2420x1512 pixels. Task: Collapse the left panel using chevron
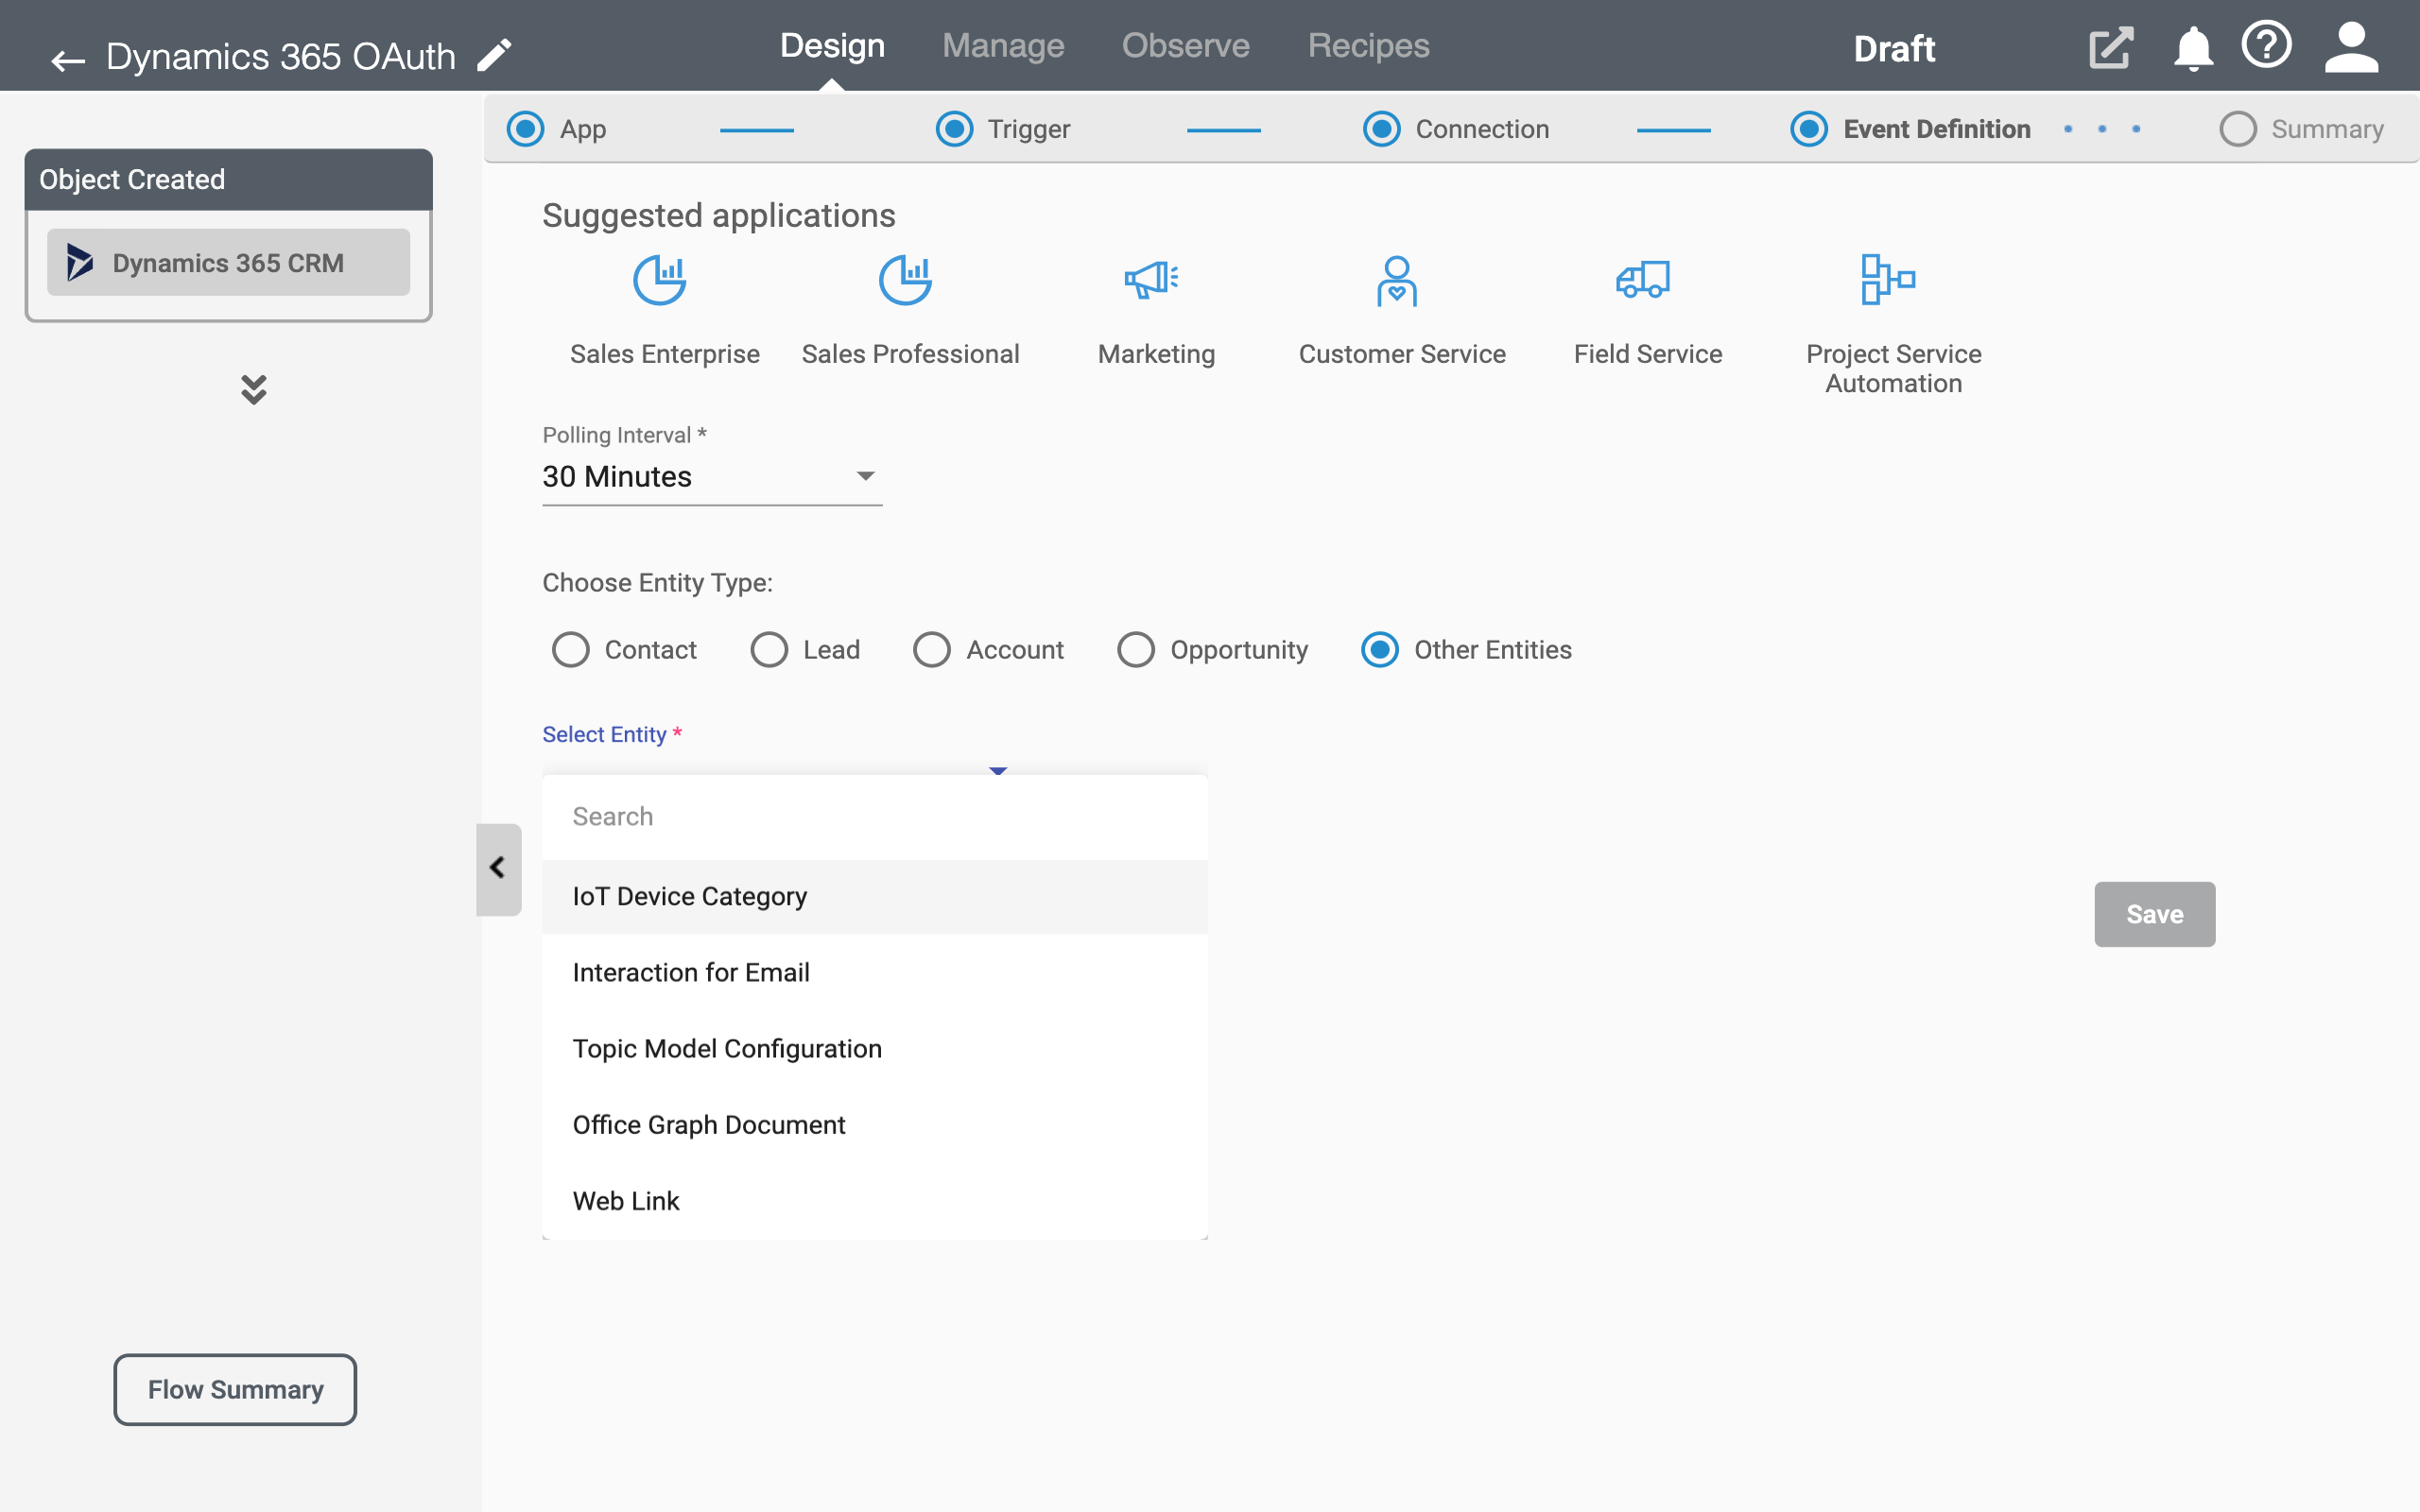point(500,866)
